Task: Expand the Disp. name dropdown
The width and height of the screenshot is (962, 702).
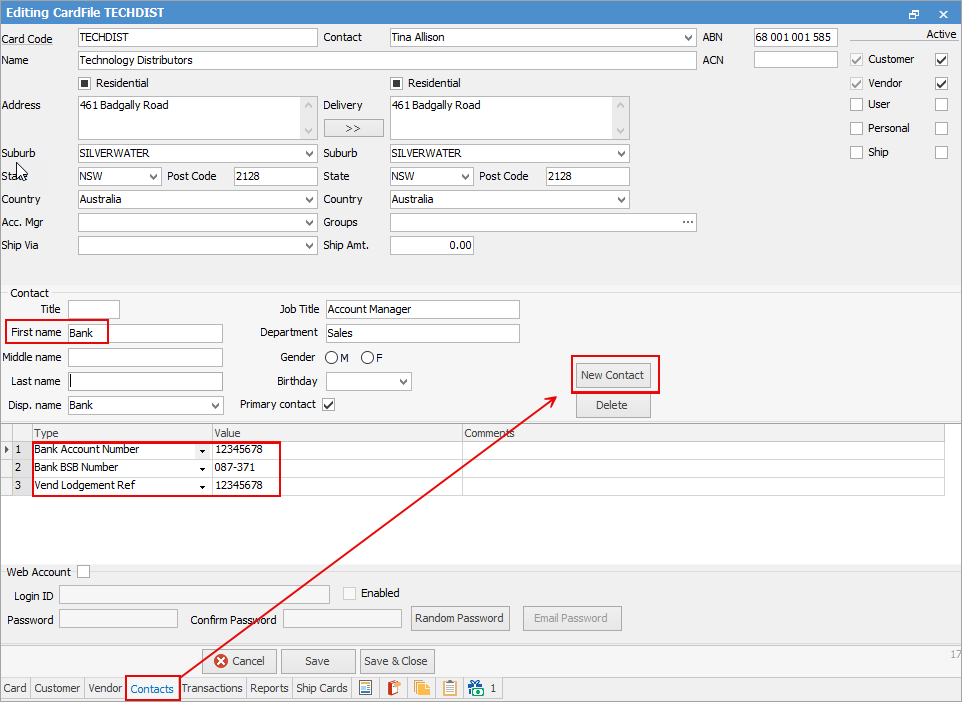Action: [215, 406]
